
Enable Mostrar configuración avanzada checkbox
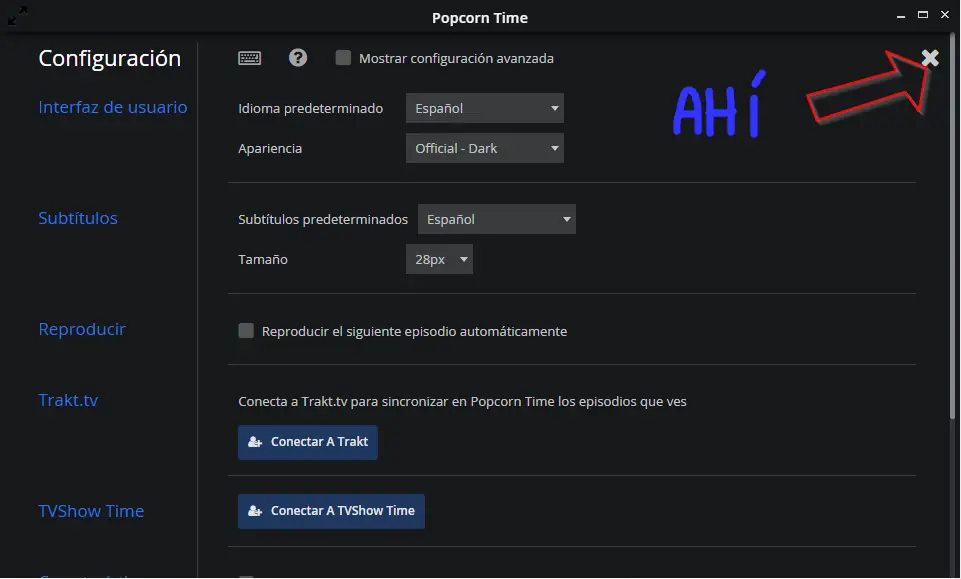(343, 58)
